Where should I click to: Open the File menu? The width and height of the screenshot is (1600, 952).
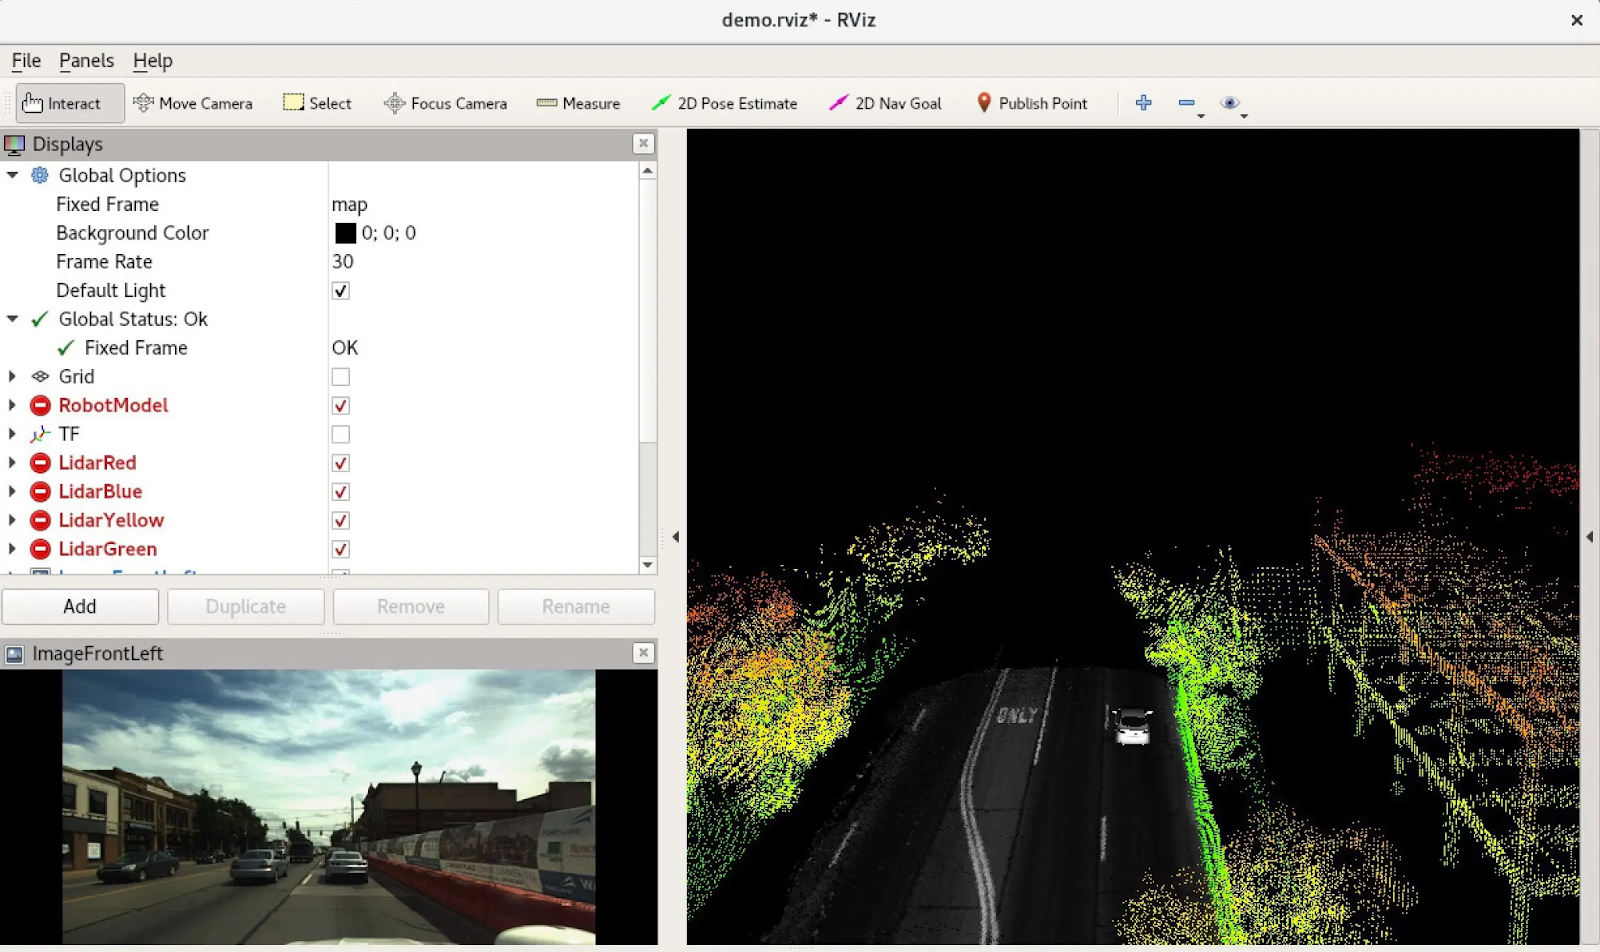pyautogui.click(x=26, y=61)
